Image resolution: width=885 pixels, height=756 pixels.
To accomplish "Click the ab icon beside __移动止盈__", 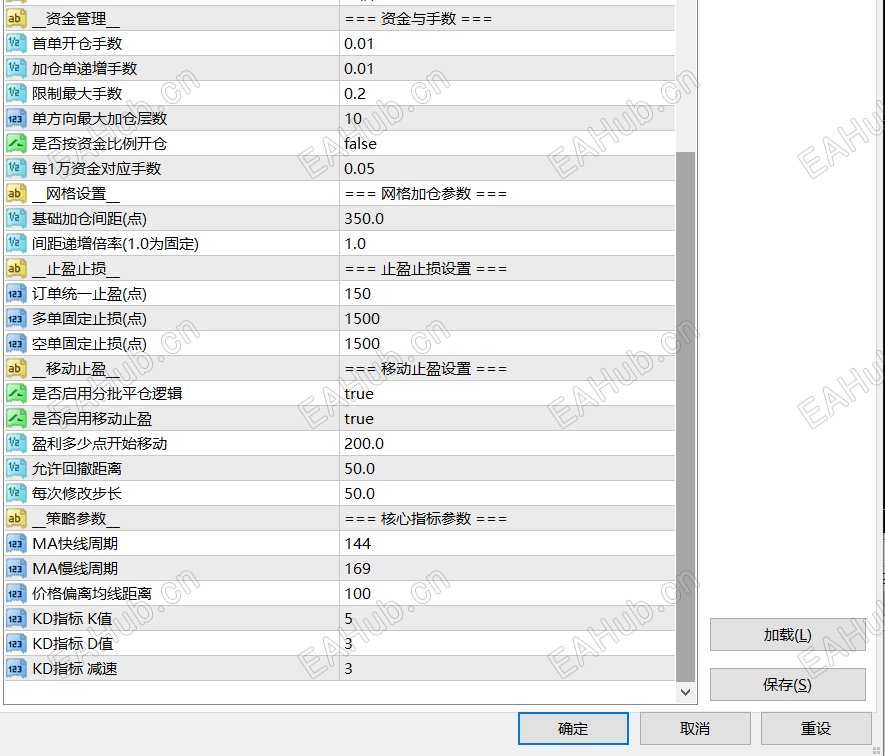I will pos(15,368).
